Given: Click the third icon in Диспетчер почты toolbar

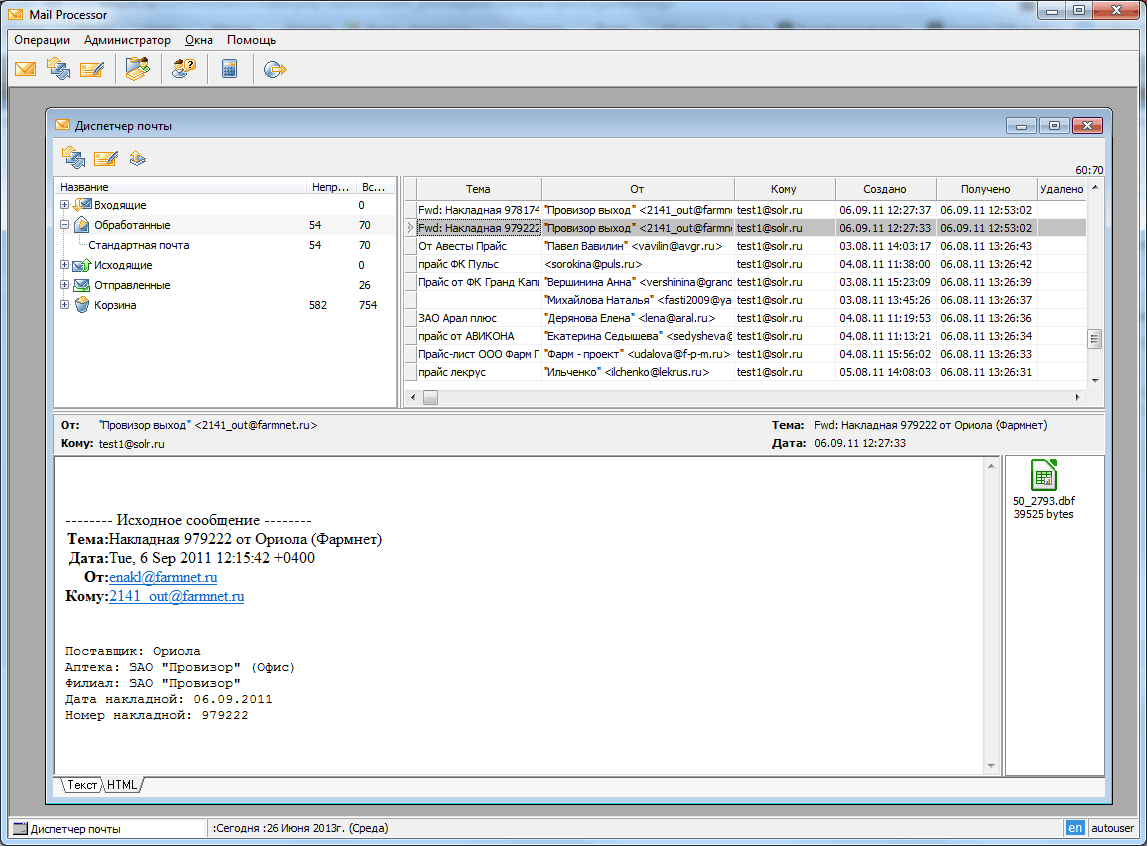Looking at the screenshot, I should coord(138,158).
